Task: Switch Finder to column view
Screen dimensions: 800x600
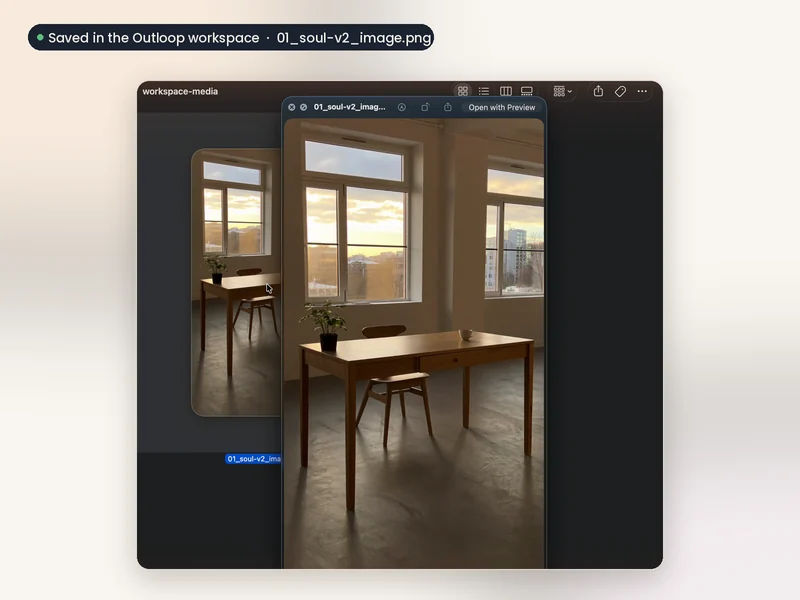Action: point(506,91)
